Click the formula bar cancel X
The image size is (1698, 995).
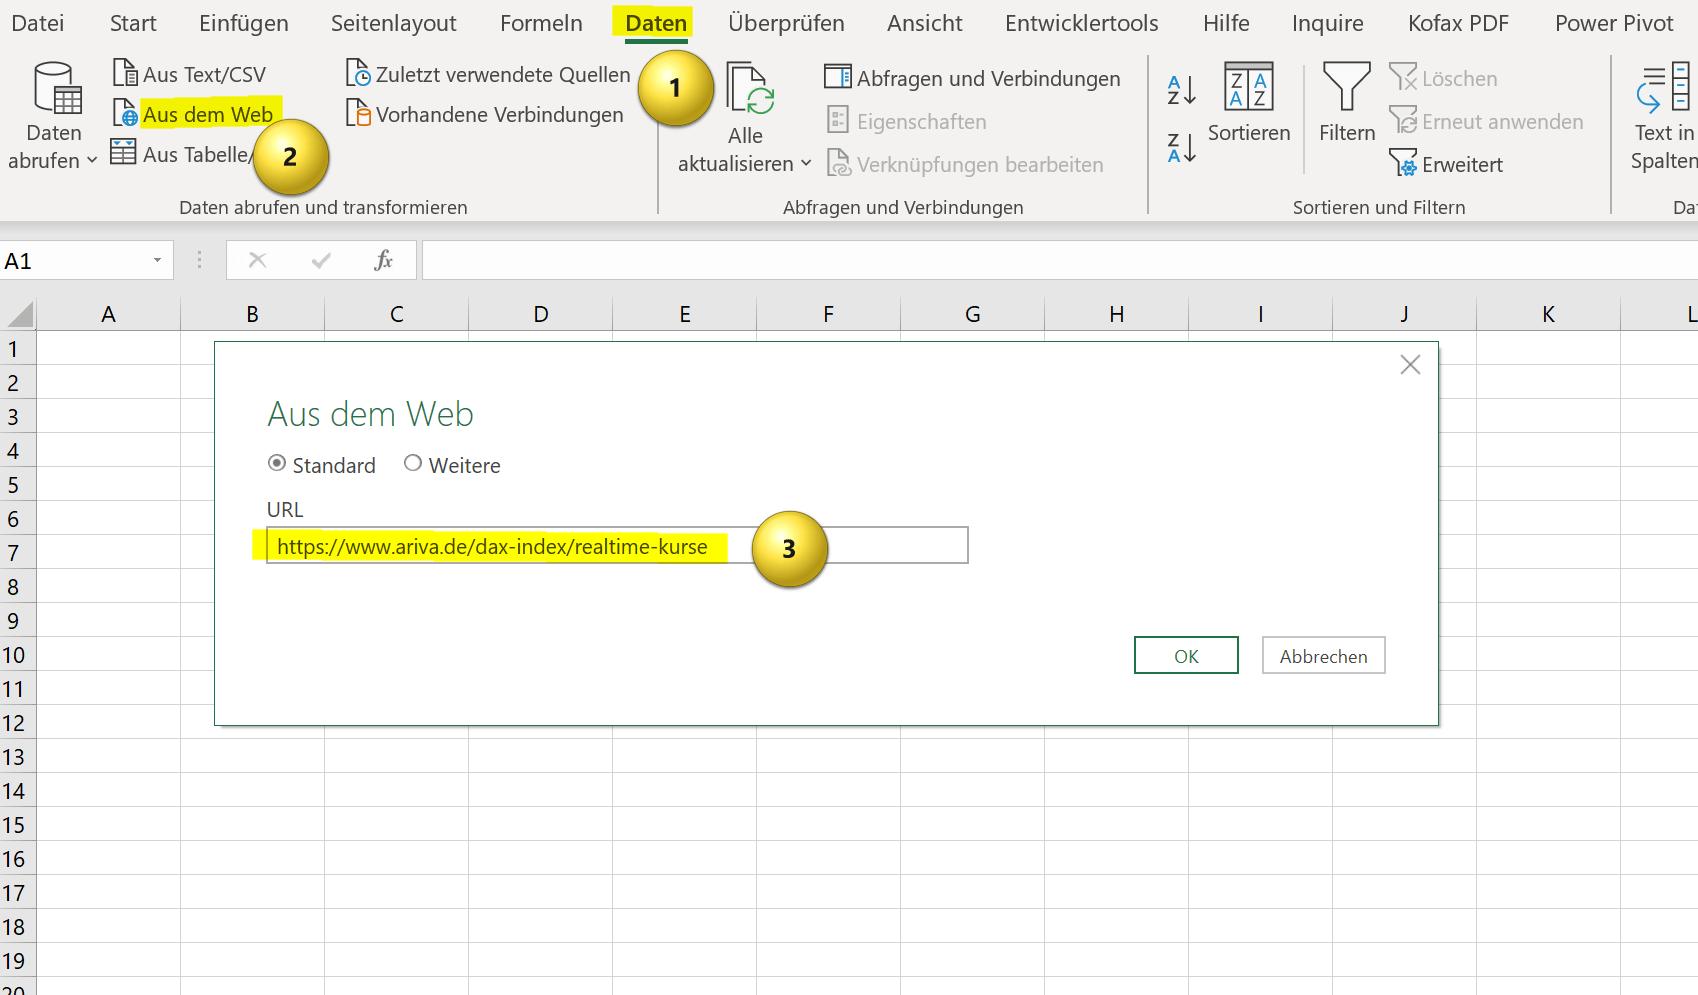pyautogui.click(x=257, y=260)
